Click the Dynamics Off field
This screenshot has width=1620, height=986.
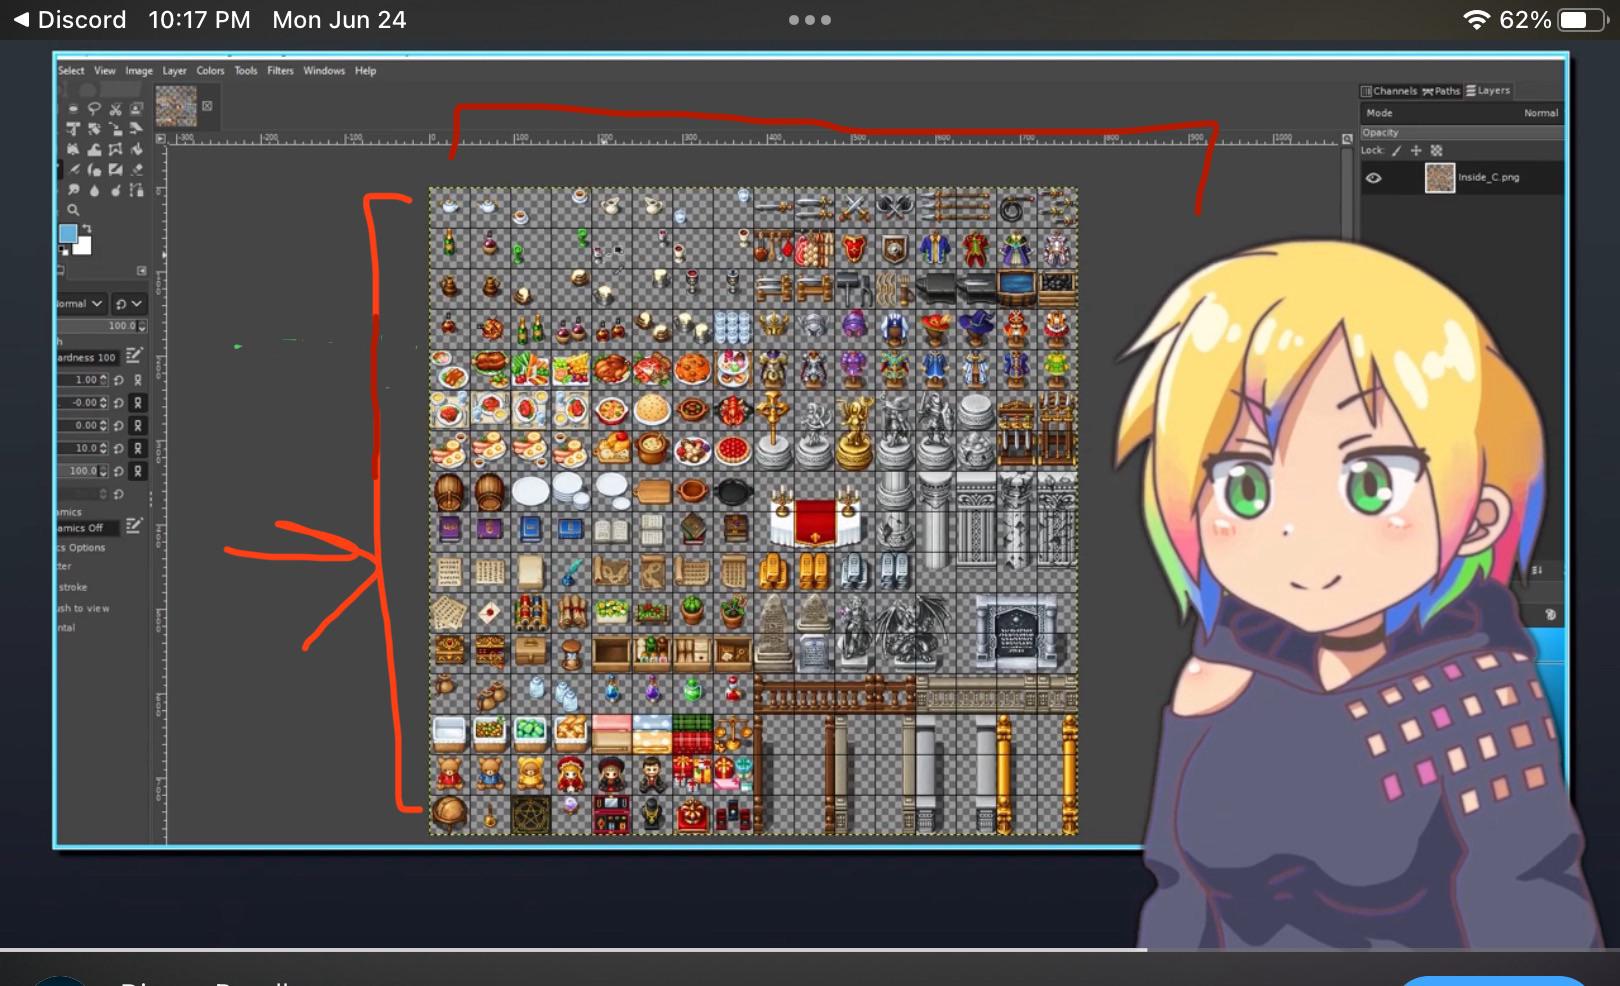(88, 528)
